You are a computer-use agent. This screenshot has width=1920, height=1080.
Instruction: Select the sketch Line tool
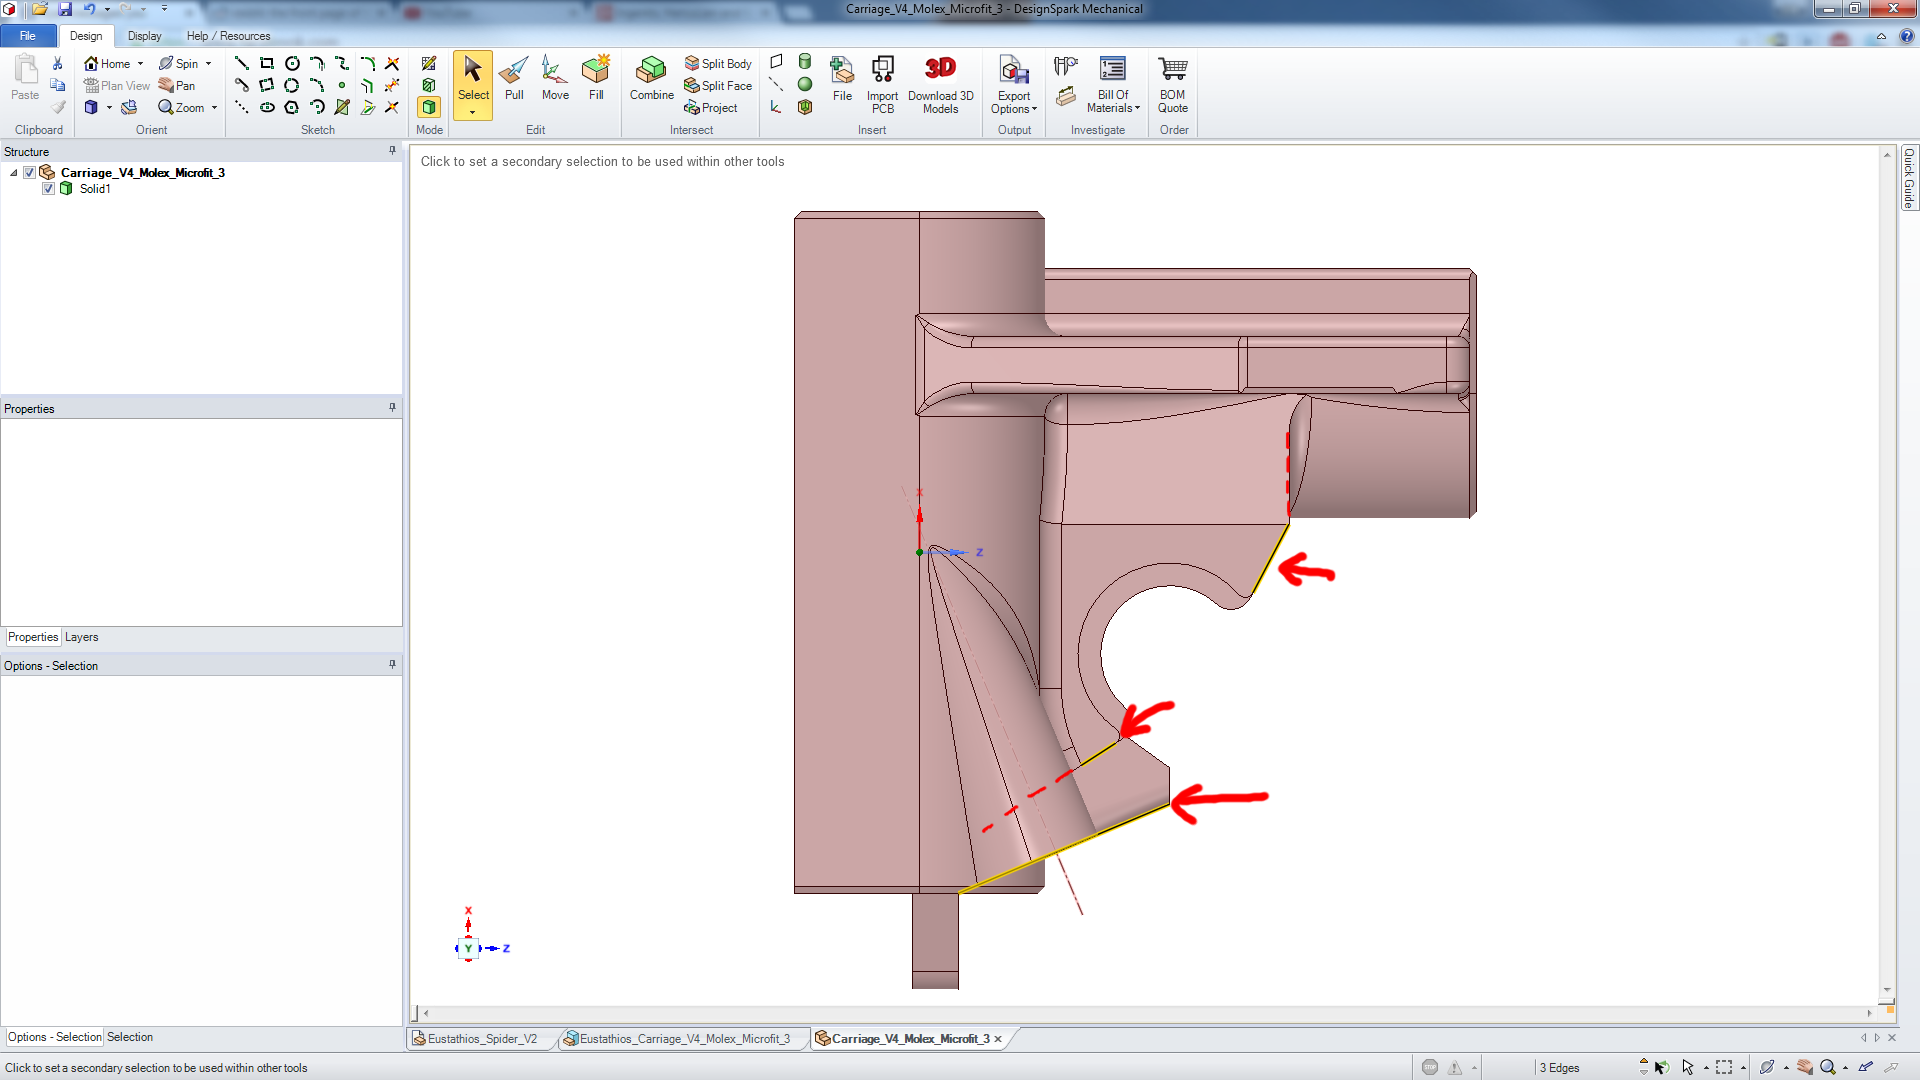click(x=242, y=63)
